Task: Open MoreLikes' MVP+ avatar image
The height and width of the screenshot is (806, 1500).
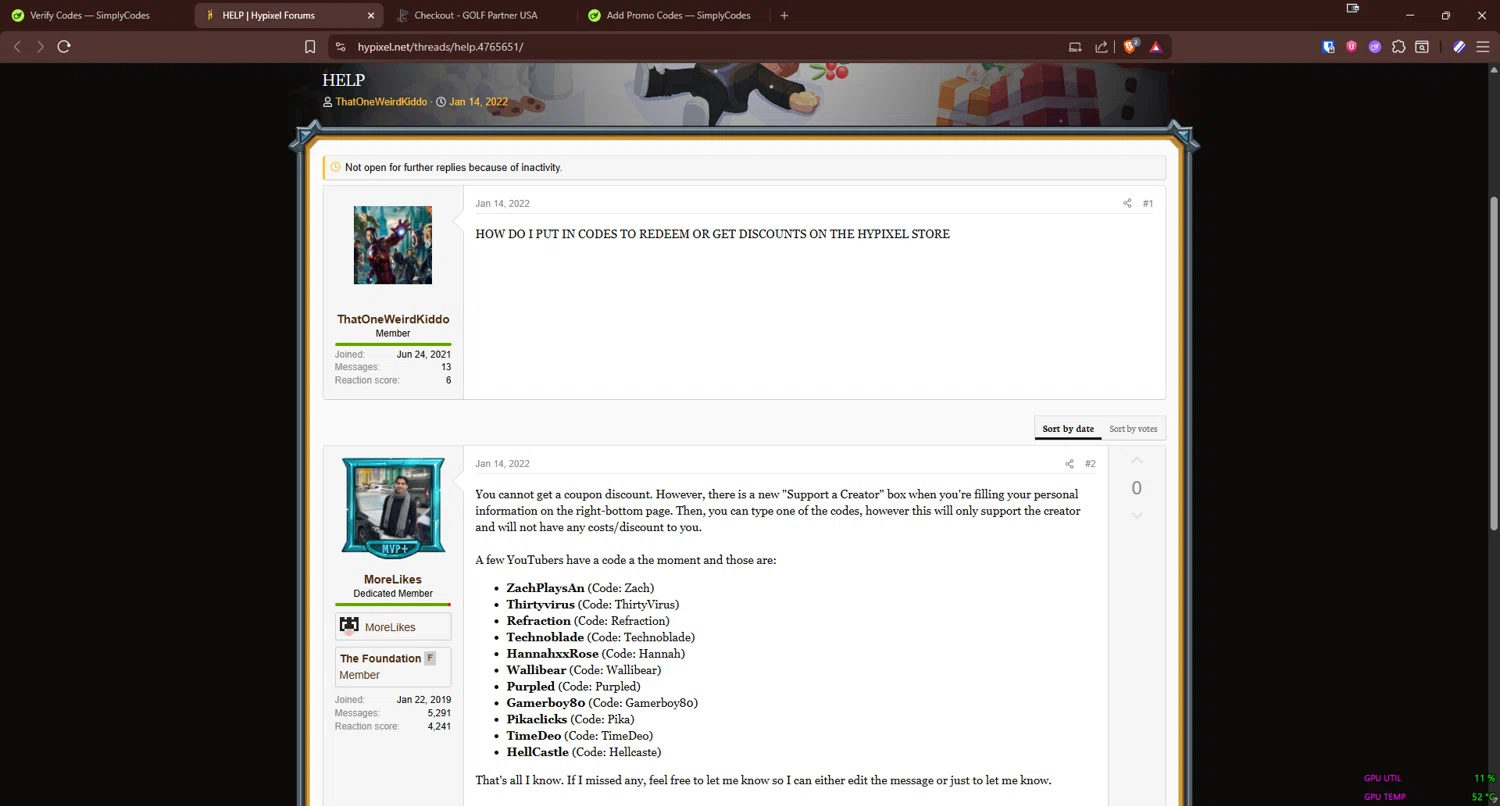Action: (393, 508)
